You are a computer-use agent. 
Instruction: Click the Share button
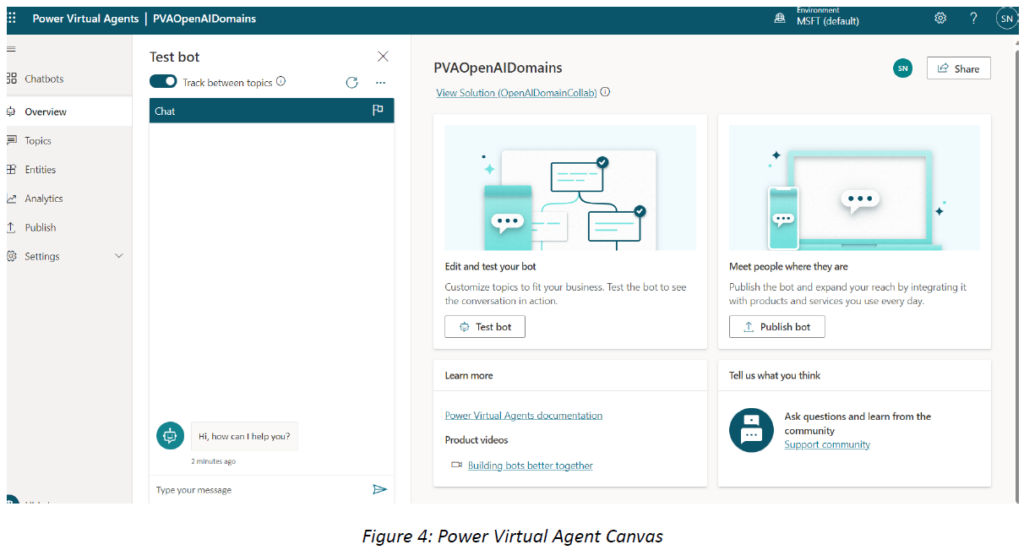point(958,69)
